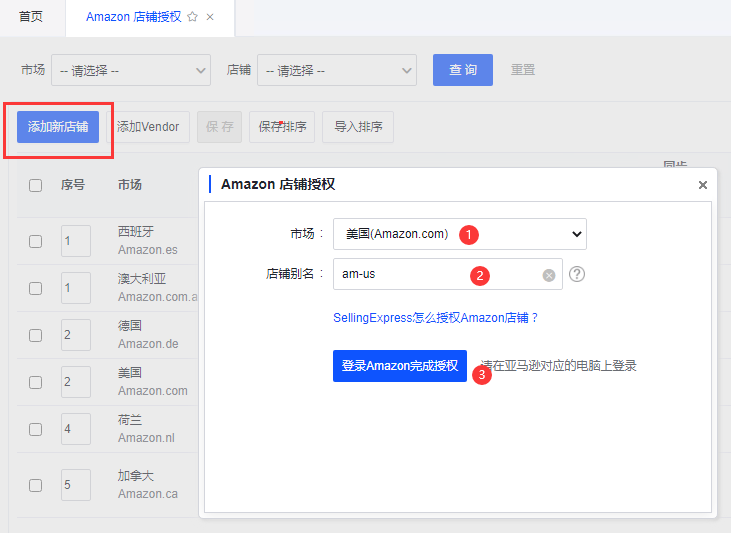Click the disabled 保存 button
731x533 pixels.
[x=219, y=127]
